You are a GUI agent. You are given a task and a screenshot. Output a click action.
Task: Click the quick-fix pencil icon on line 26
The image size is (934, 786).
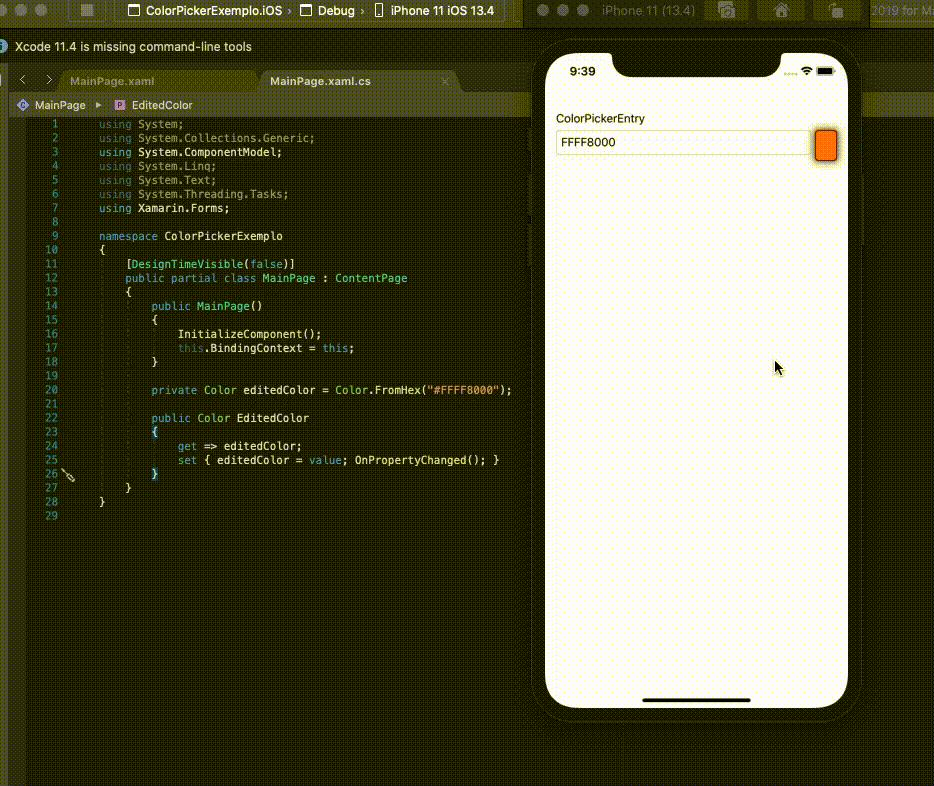coord(68,475)
